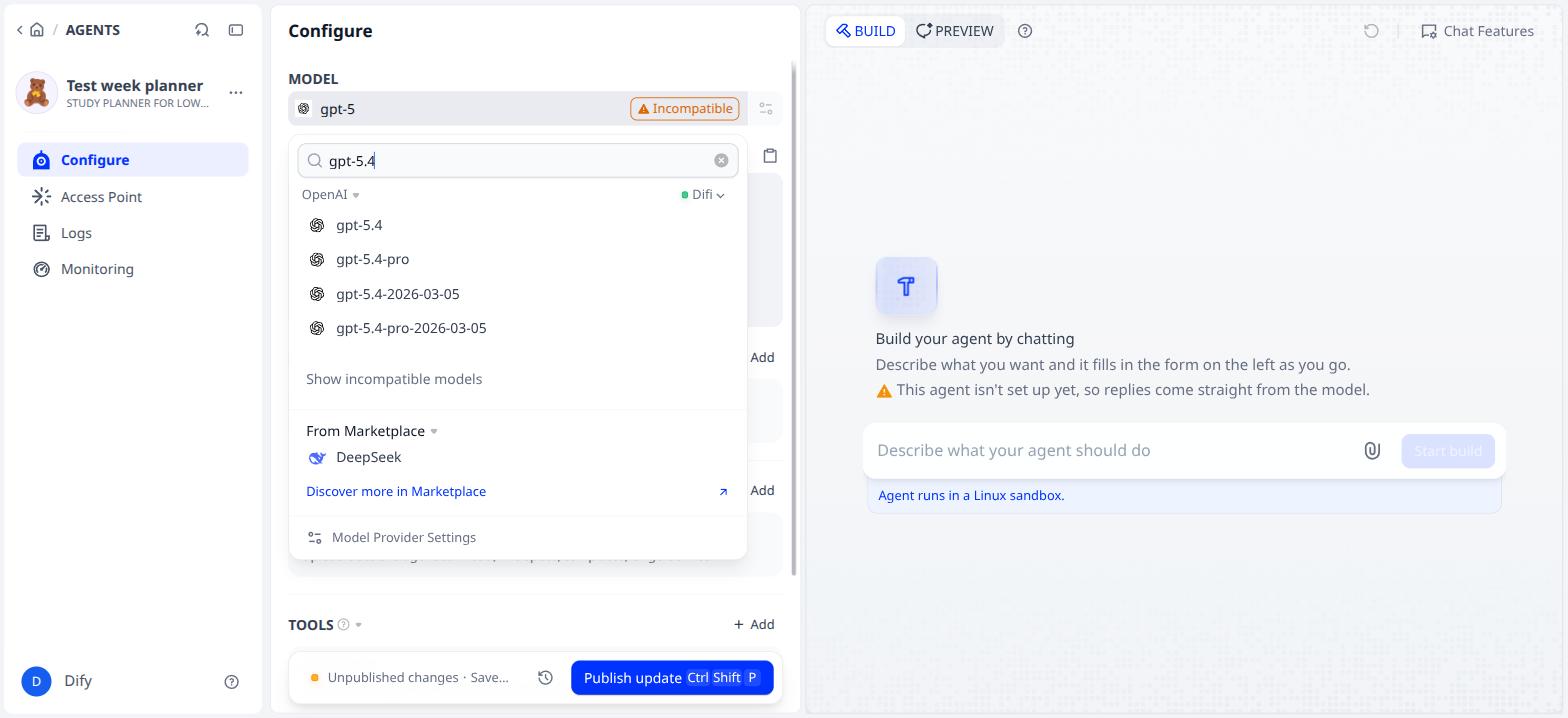This screenshot has height=718, width=1568.
Task: Open the gpt-5 model selector dropdown
Action: pyautogui.click(x=517, y=108)
